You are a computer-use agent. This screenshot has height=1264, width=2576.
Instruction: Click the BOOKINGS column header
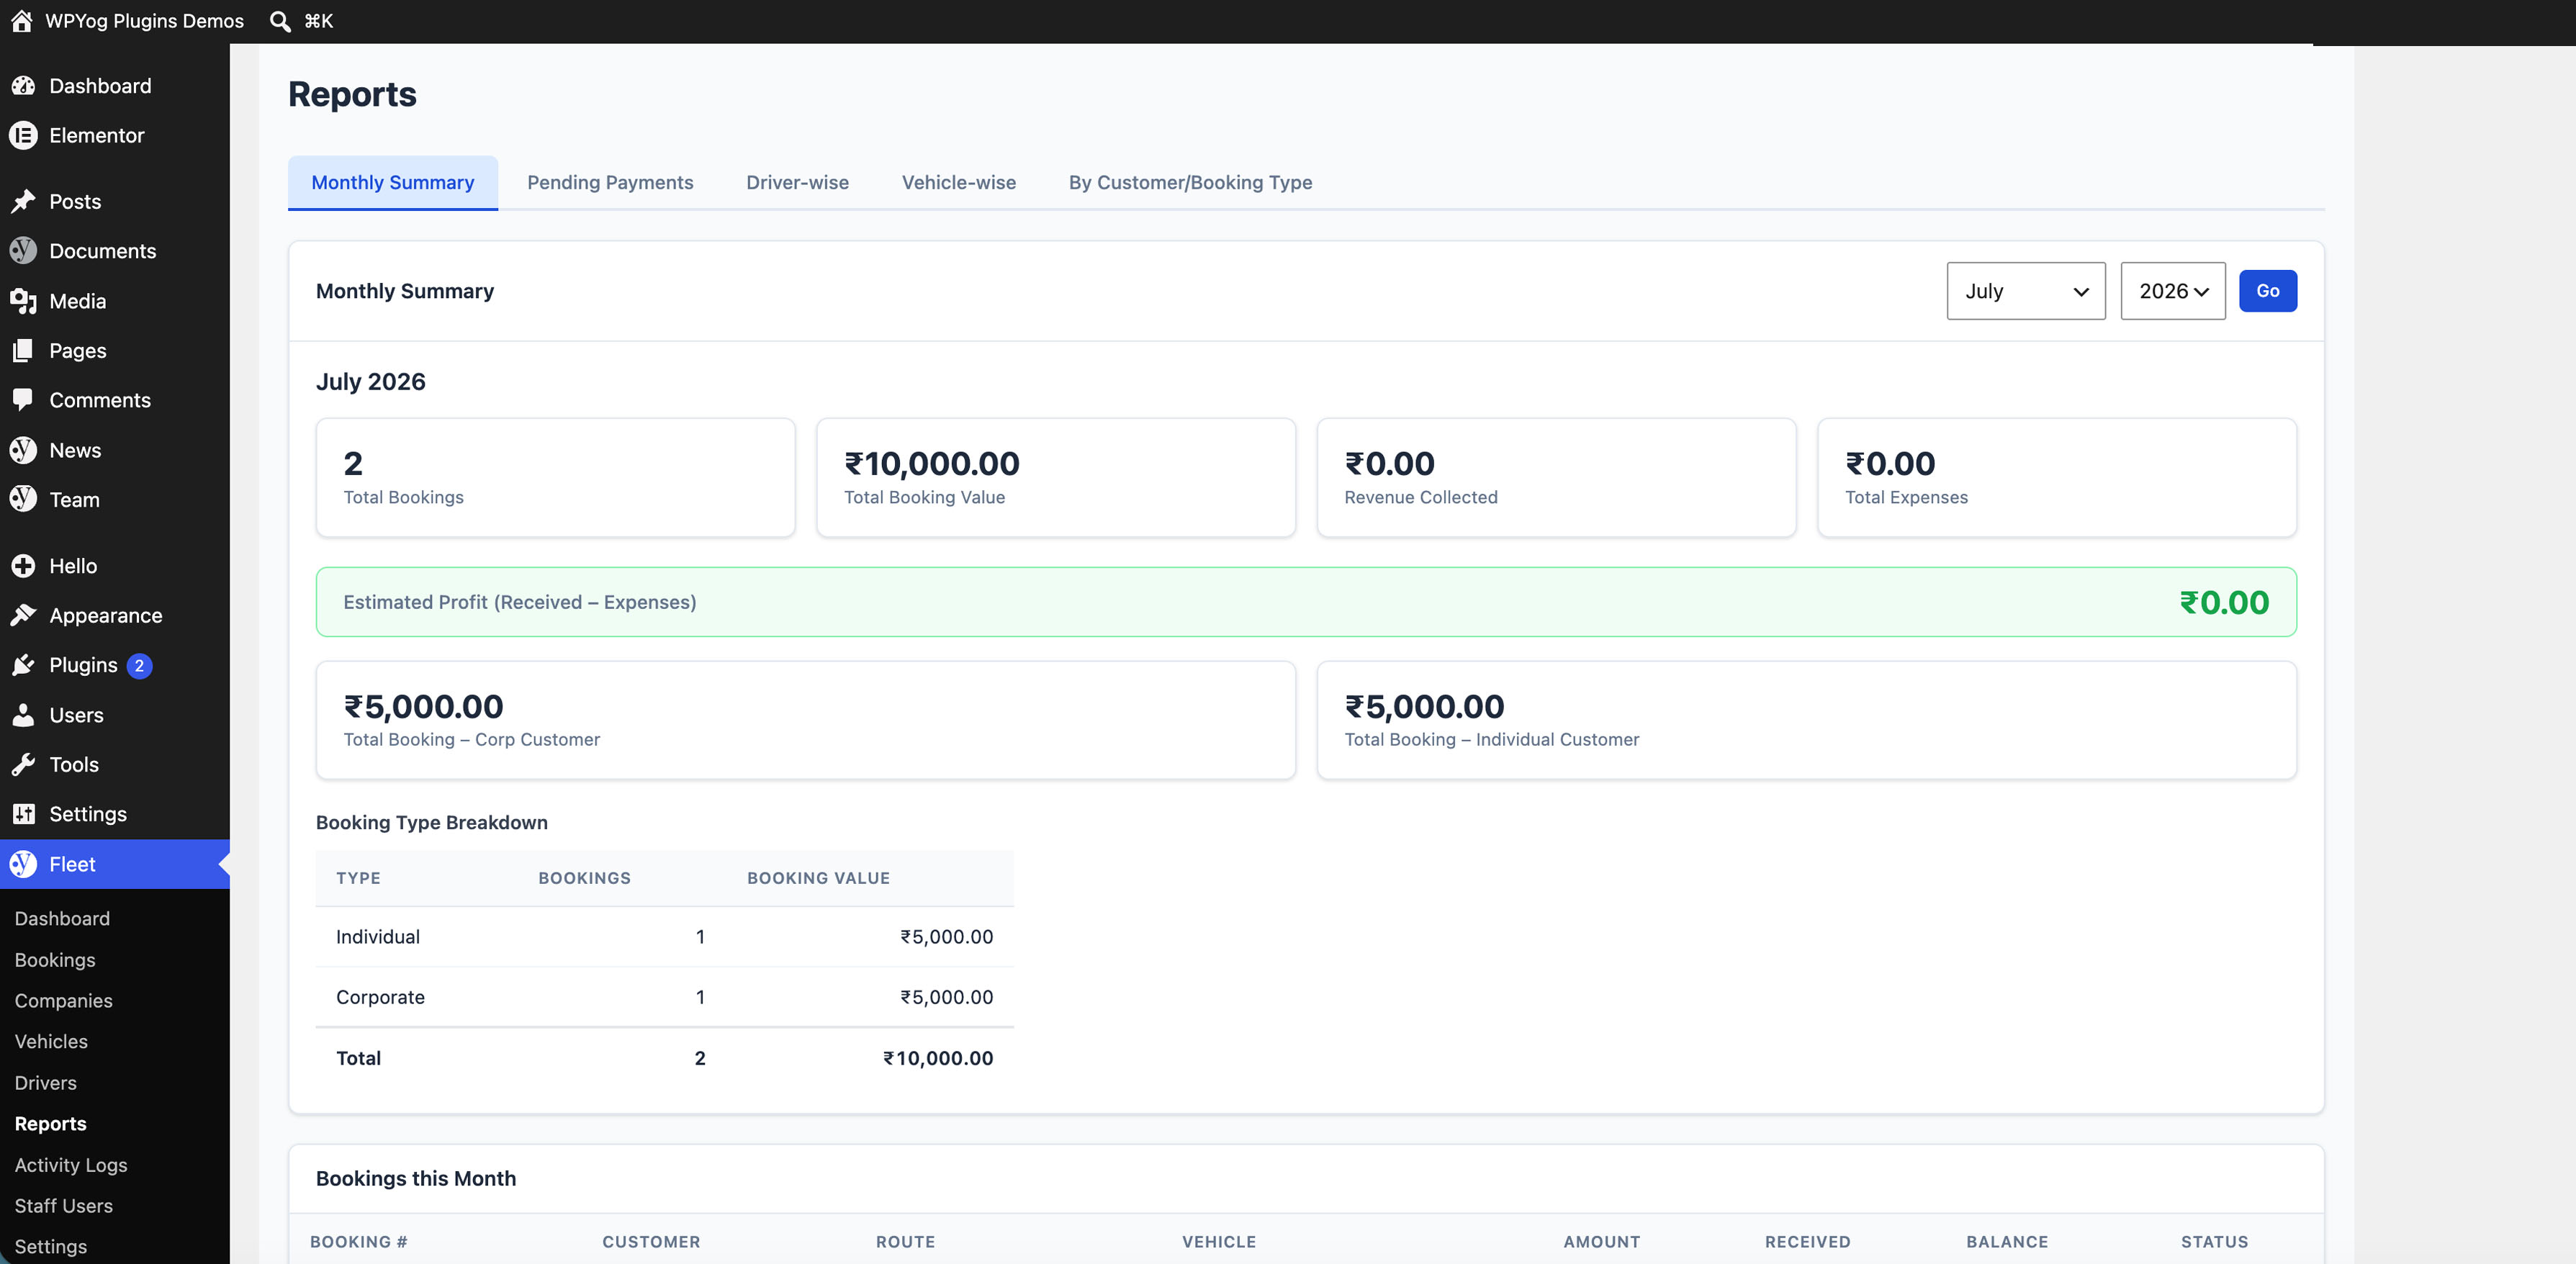(584, 878)
